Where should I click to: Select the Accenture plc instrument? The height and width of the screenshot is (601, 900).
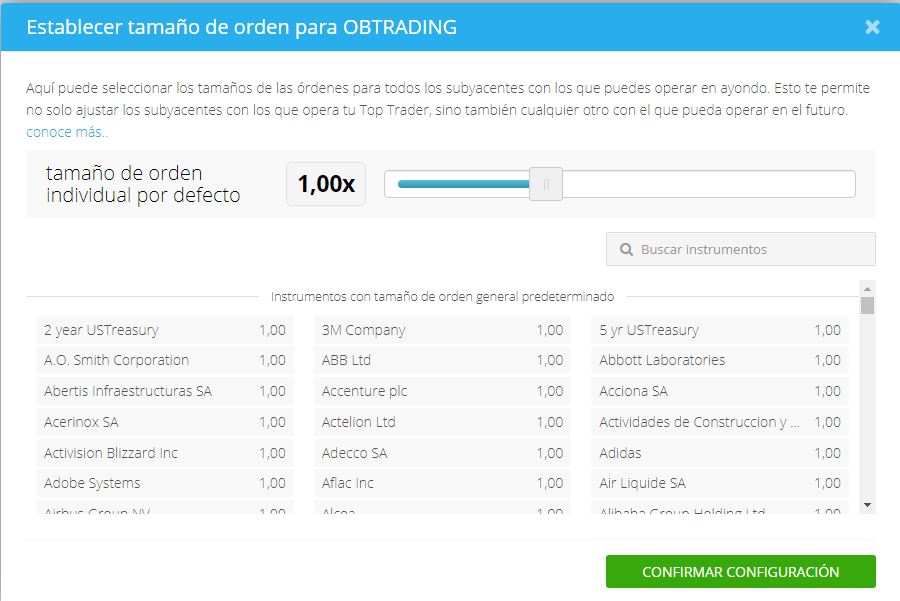(442, 391)
